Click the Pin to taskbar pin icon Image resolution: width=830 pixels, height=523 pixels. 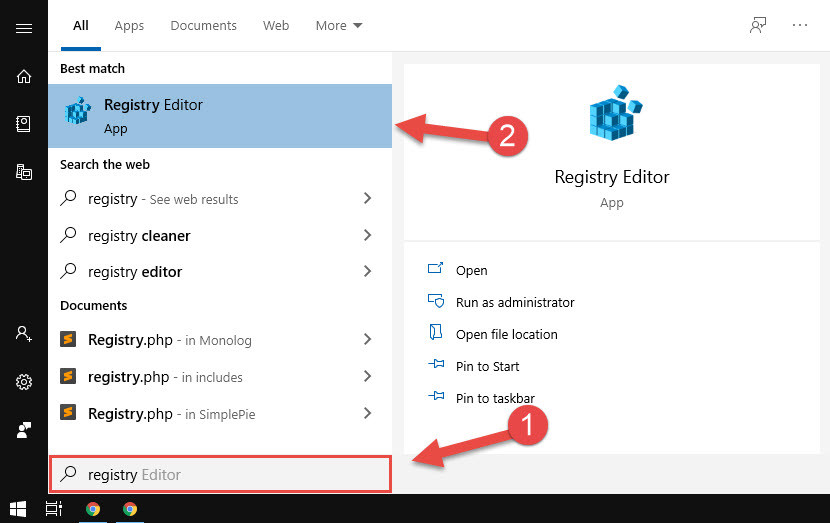click(x=436, y=395)
